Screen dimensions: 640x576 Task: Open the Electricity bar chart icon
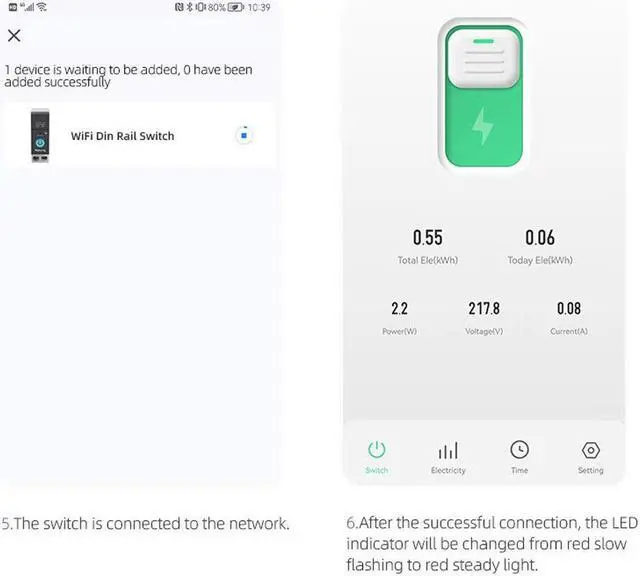click(448, 450)
